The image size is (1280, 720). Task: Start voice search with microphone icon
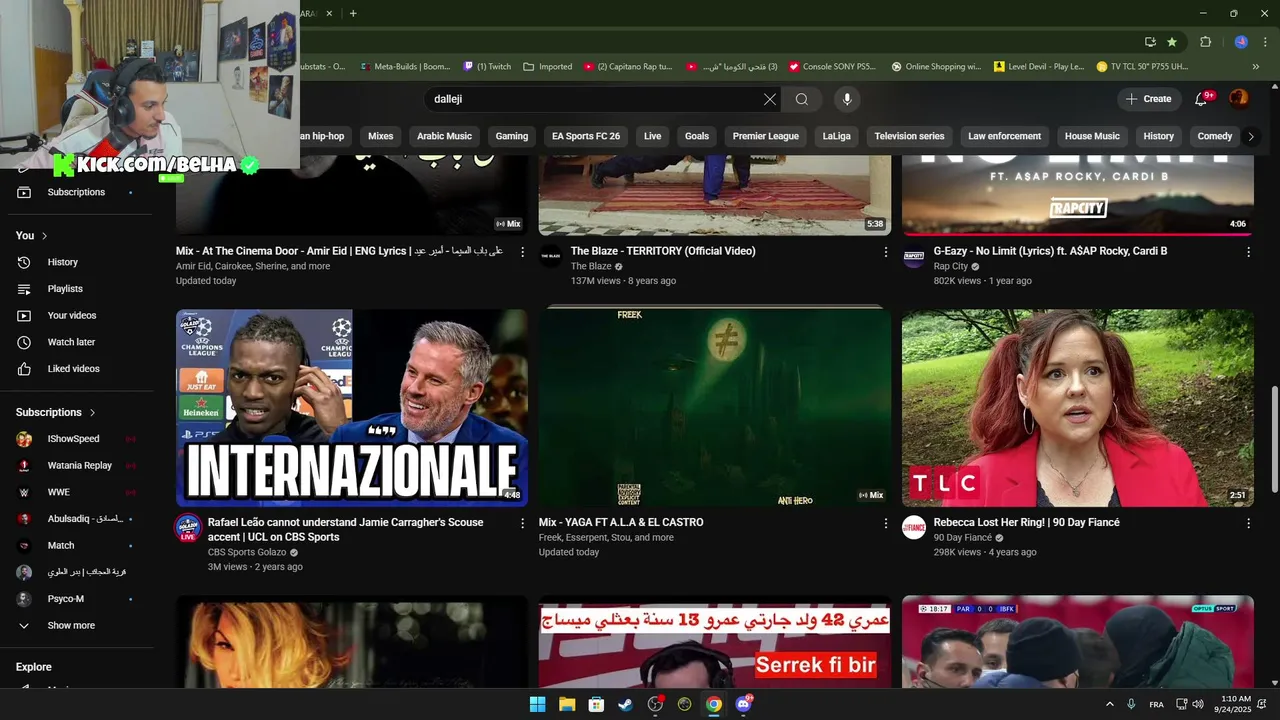[847, 99]
